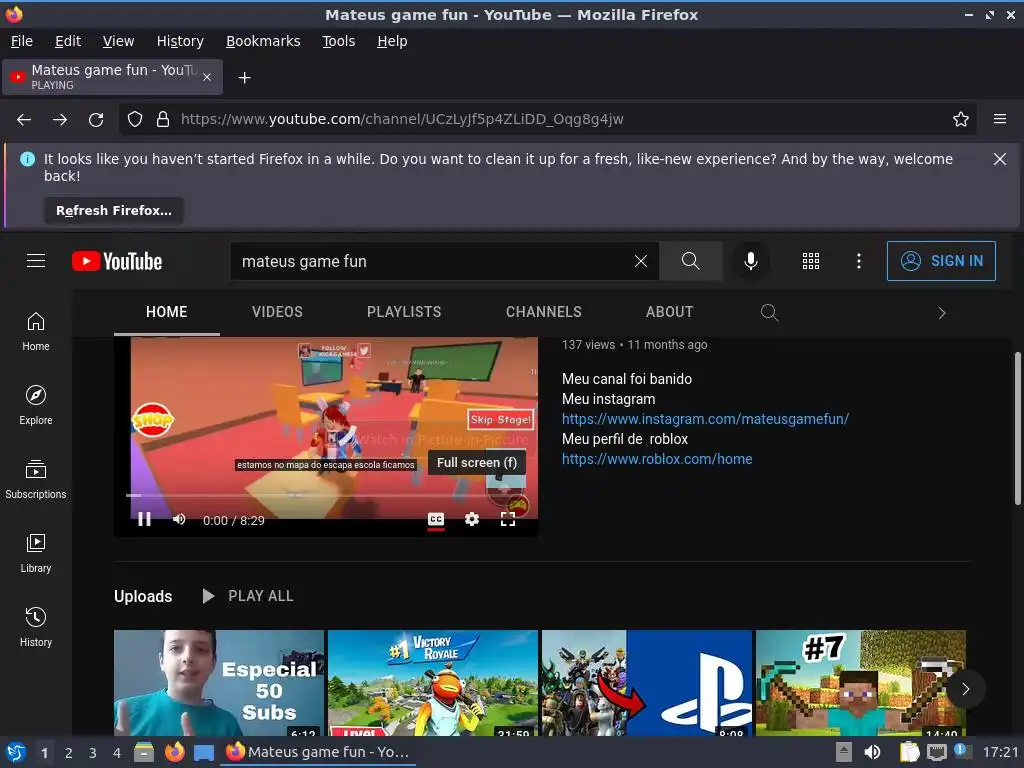Open the History menu
This screenshot has width=1024, height=768.
(180, 41)
